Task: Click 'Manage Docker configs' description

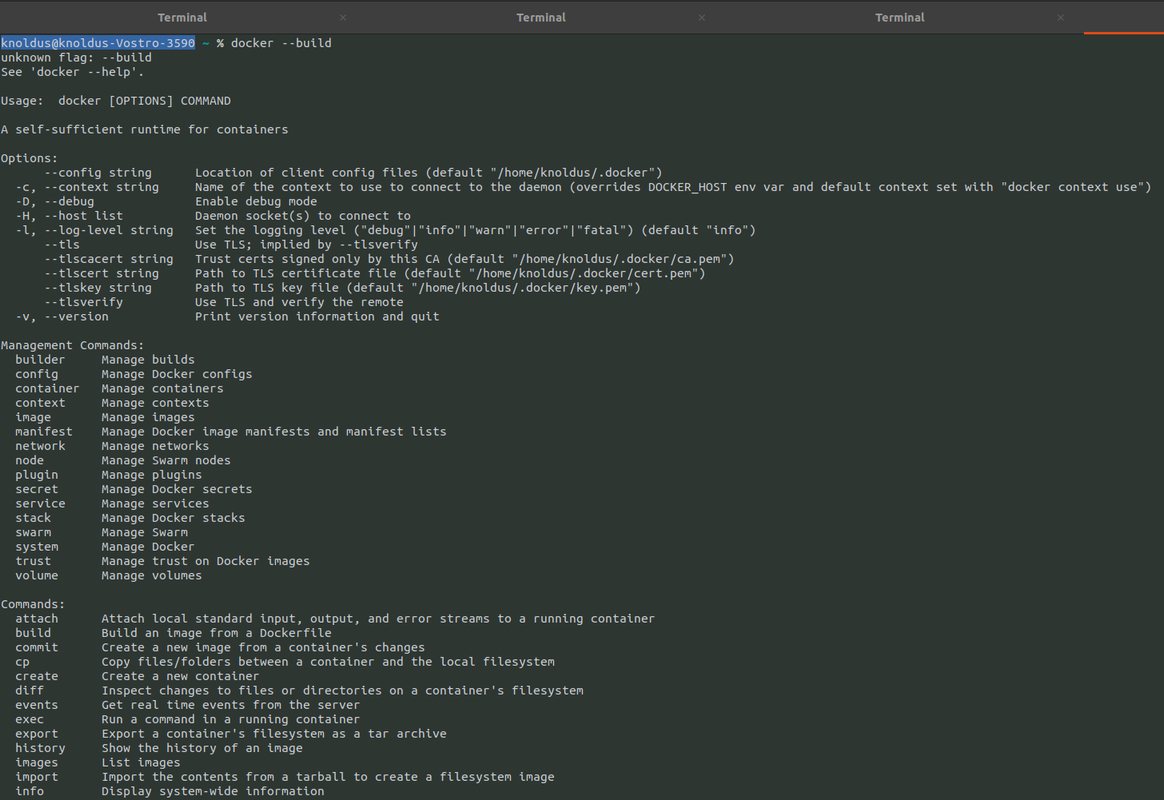Action: [x=177, y=374]
